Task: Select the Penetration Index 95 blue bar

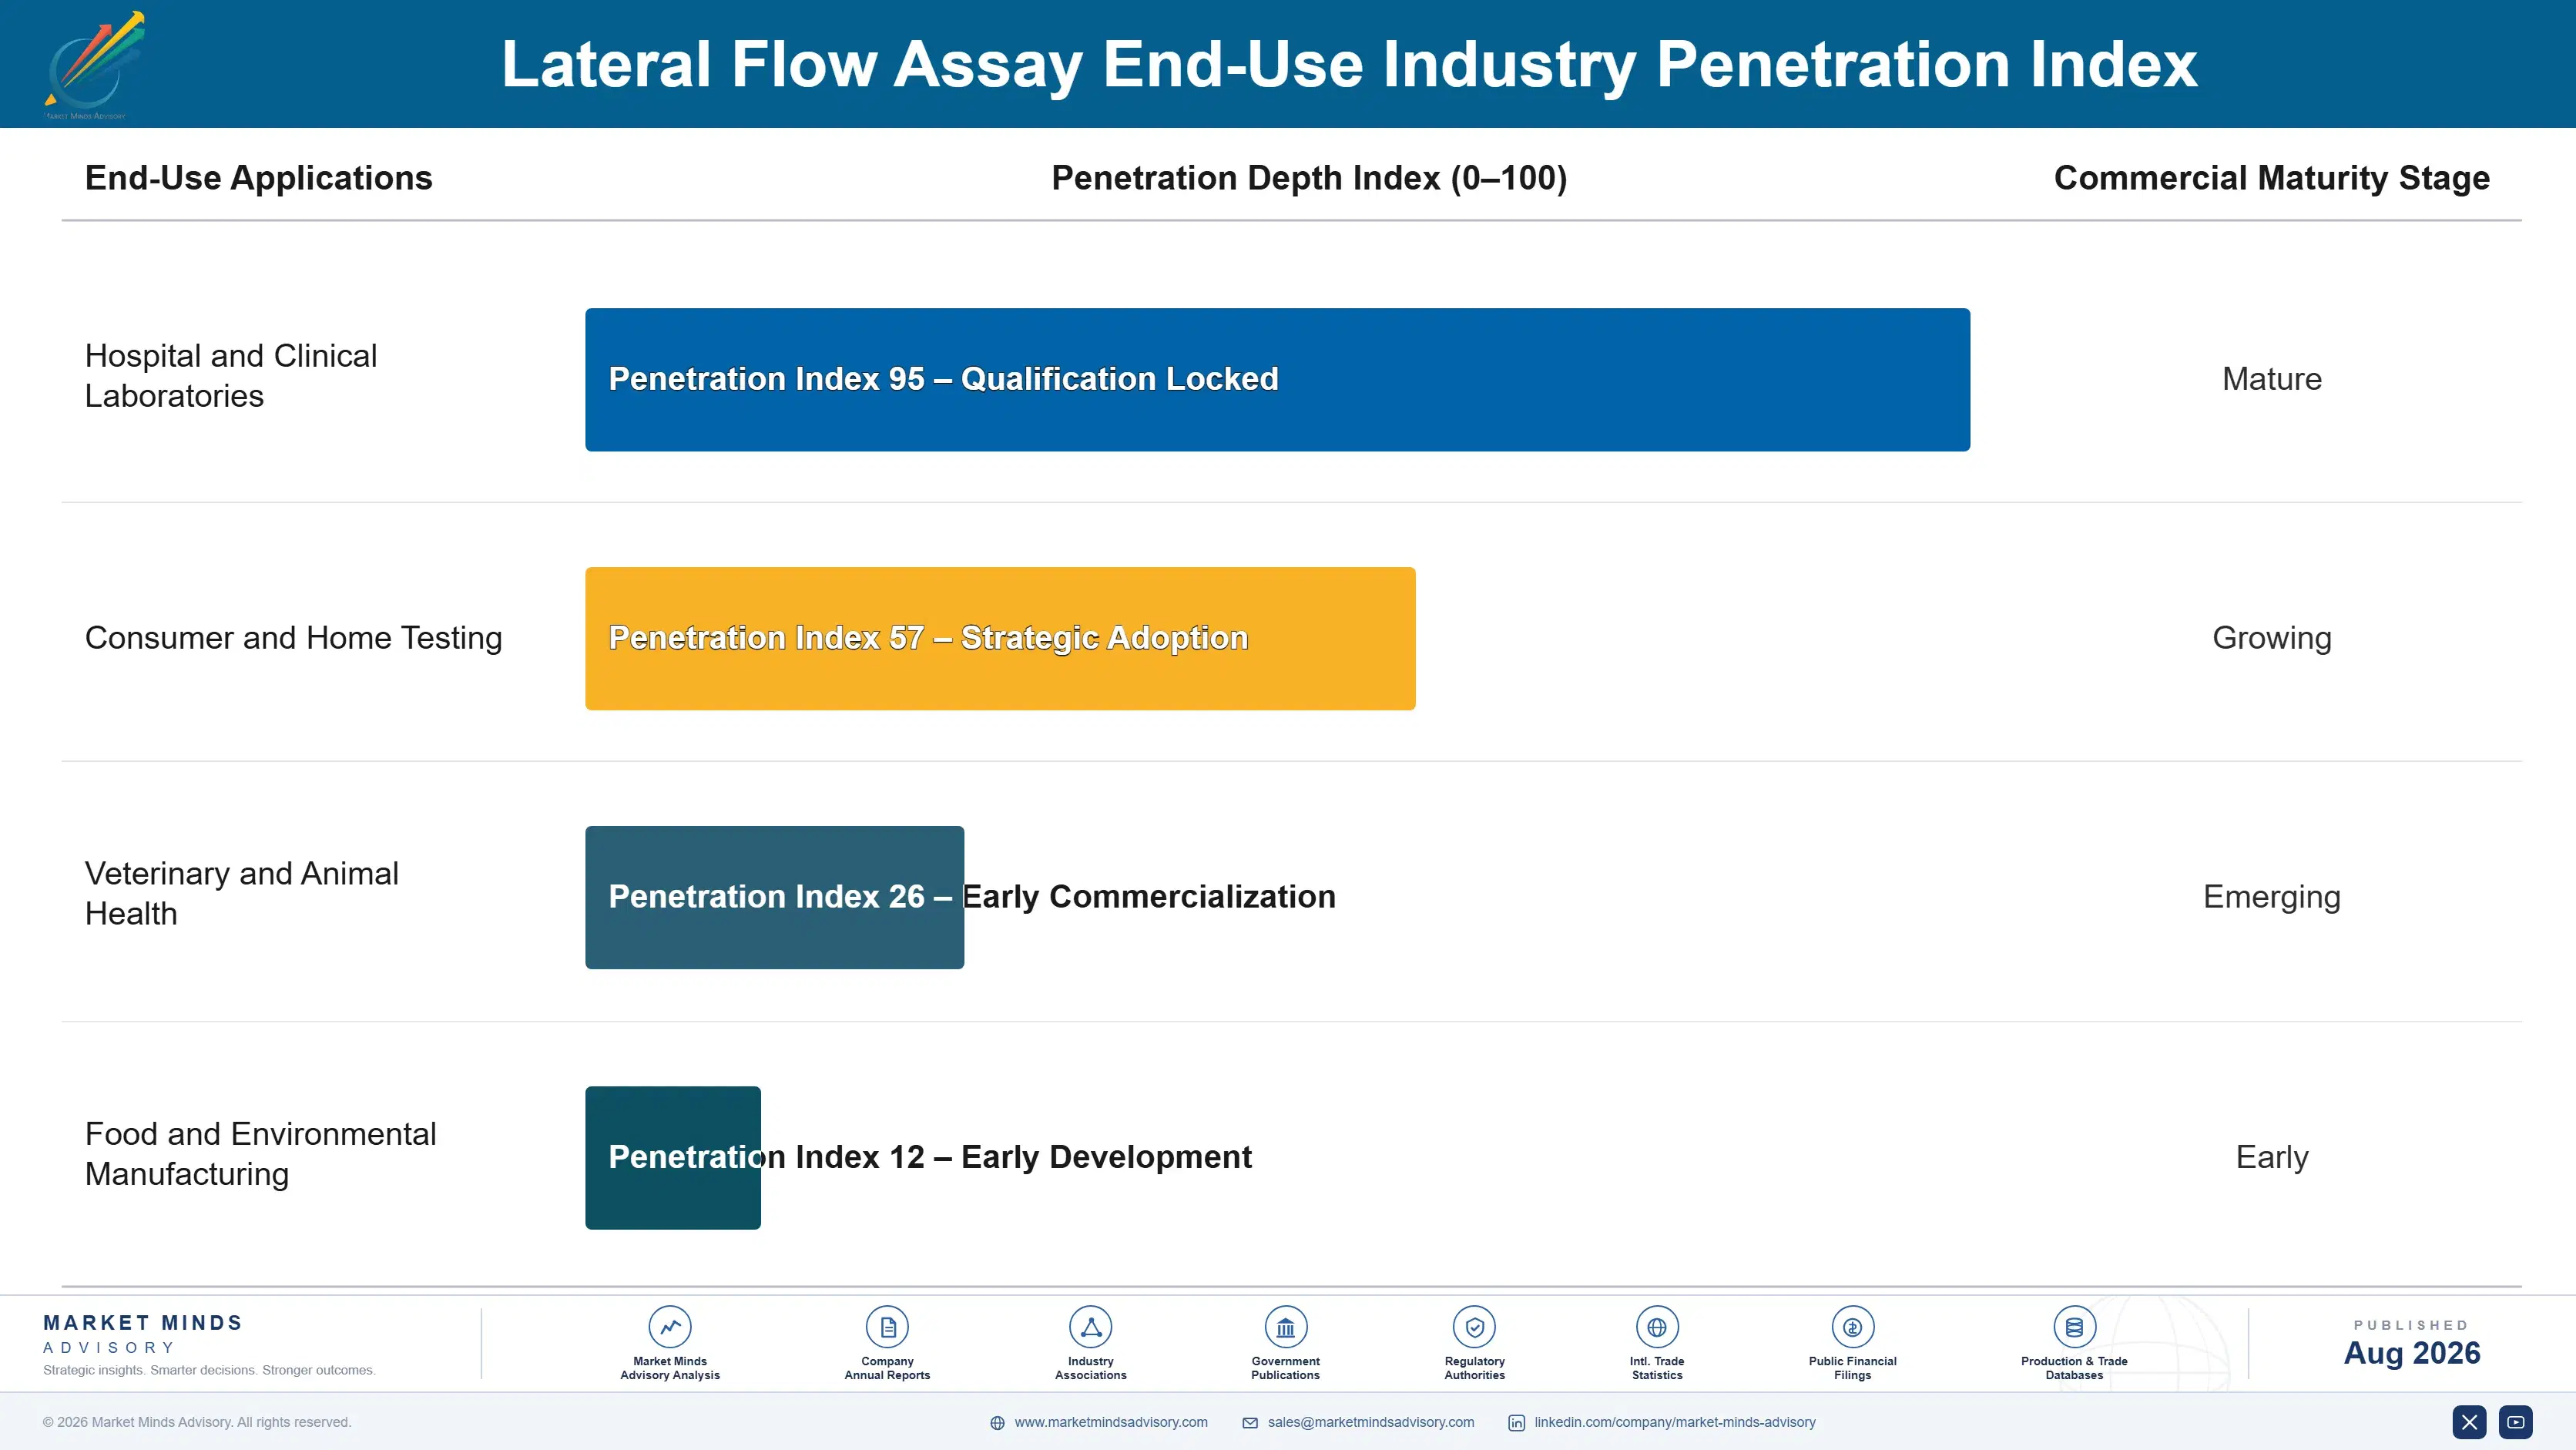Action: pos(1277,379)
